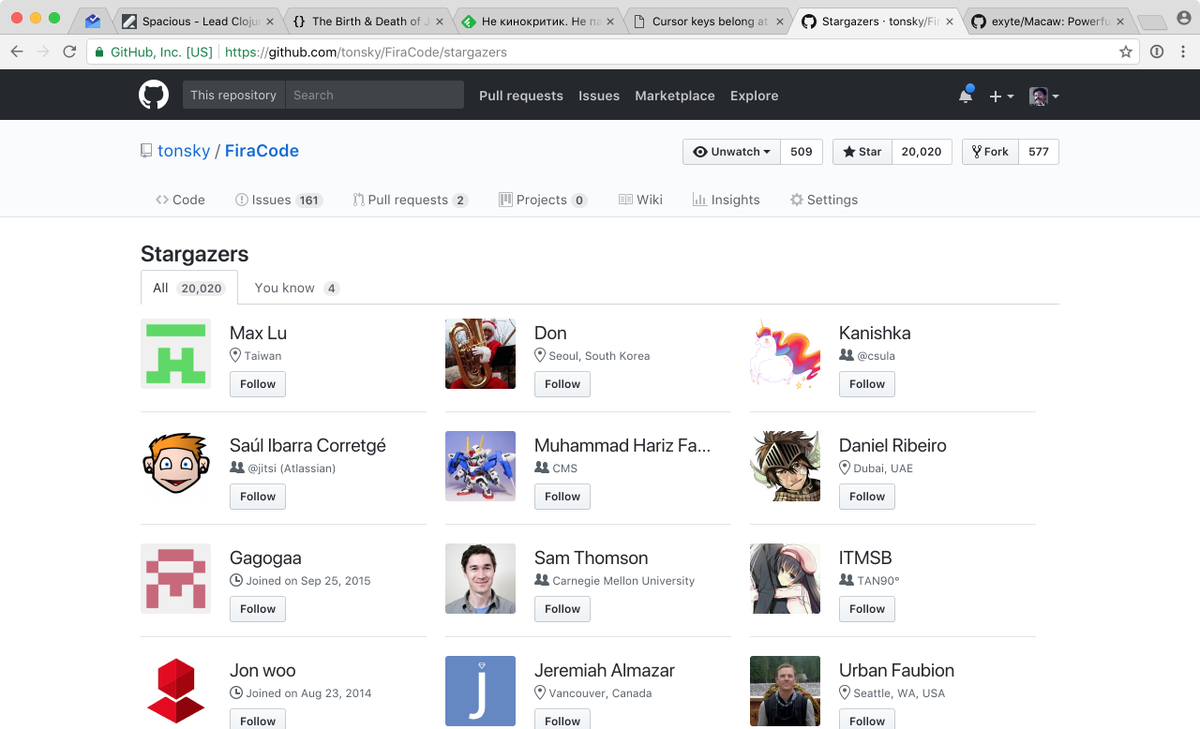Go to the tonsky owner link

184,151
